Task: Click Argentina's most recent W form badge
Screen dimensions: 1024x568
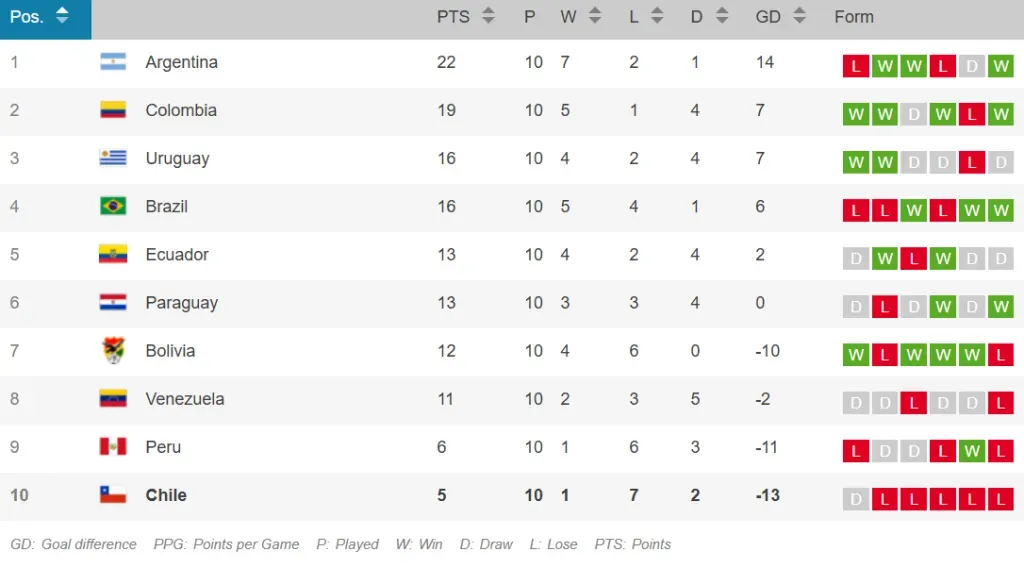Action: coord(1001,67)
